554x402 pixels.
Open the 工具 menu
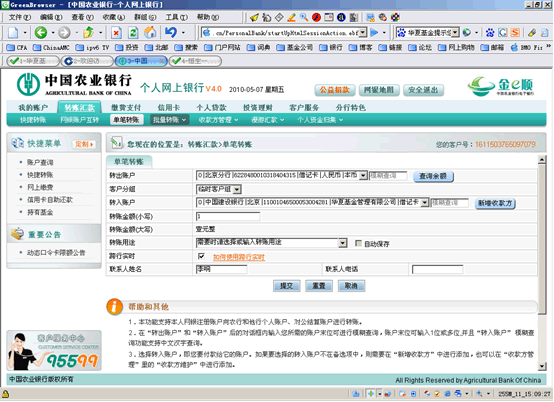coord(177,17)
